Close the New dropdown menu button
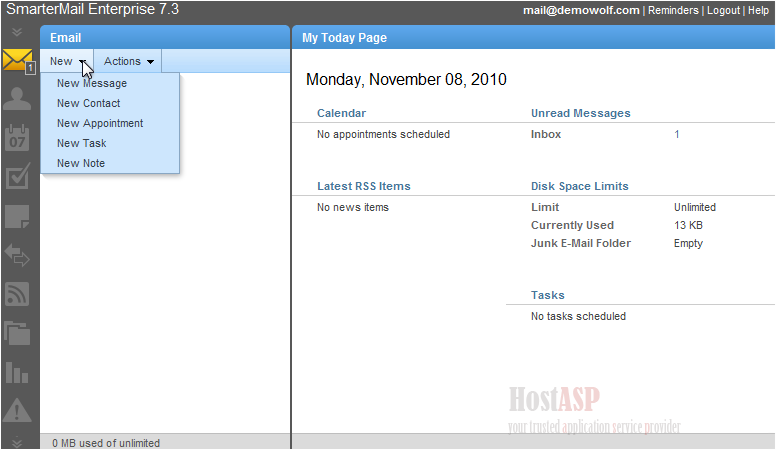 tap(67, 61)
